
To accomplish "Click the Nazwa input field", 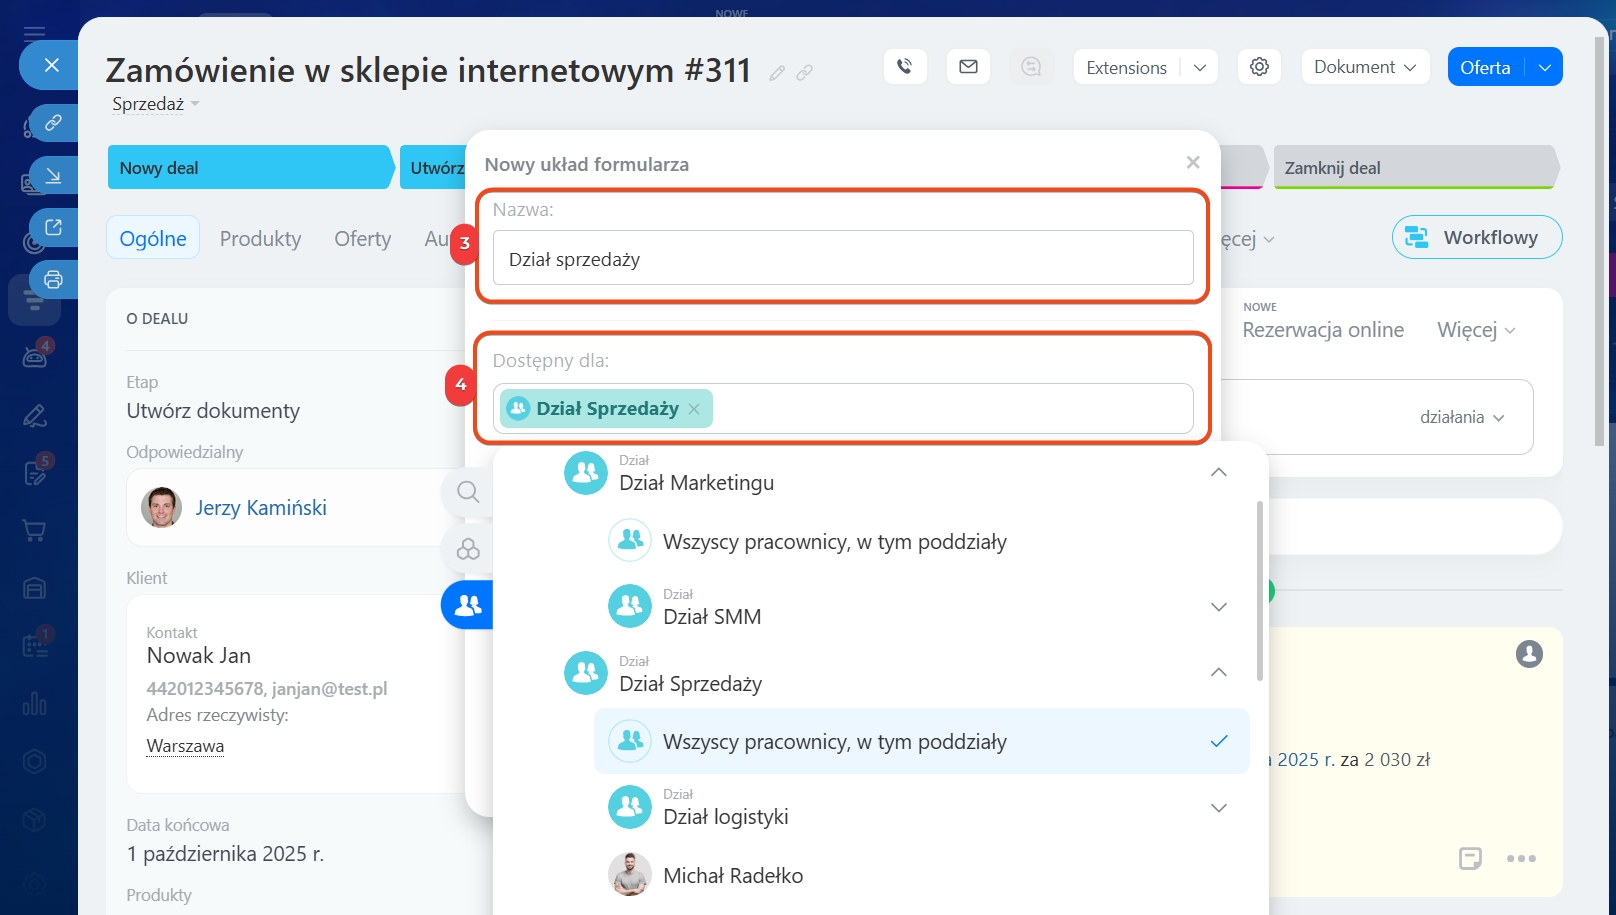I will (x=842, y=259).
